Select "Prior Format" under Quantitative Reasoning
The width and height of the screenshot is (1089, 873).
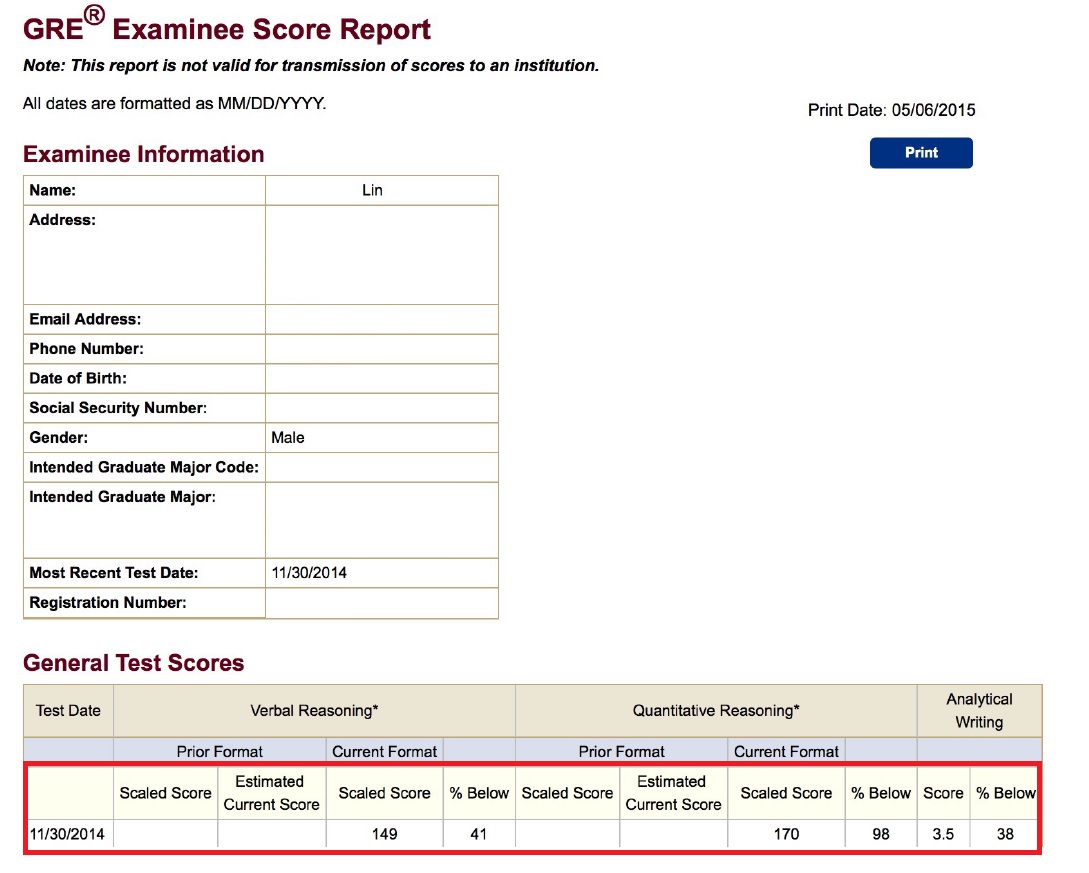tap(622, 751)
